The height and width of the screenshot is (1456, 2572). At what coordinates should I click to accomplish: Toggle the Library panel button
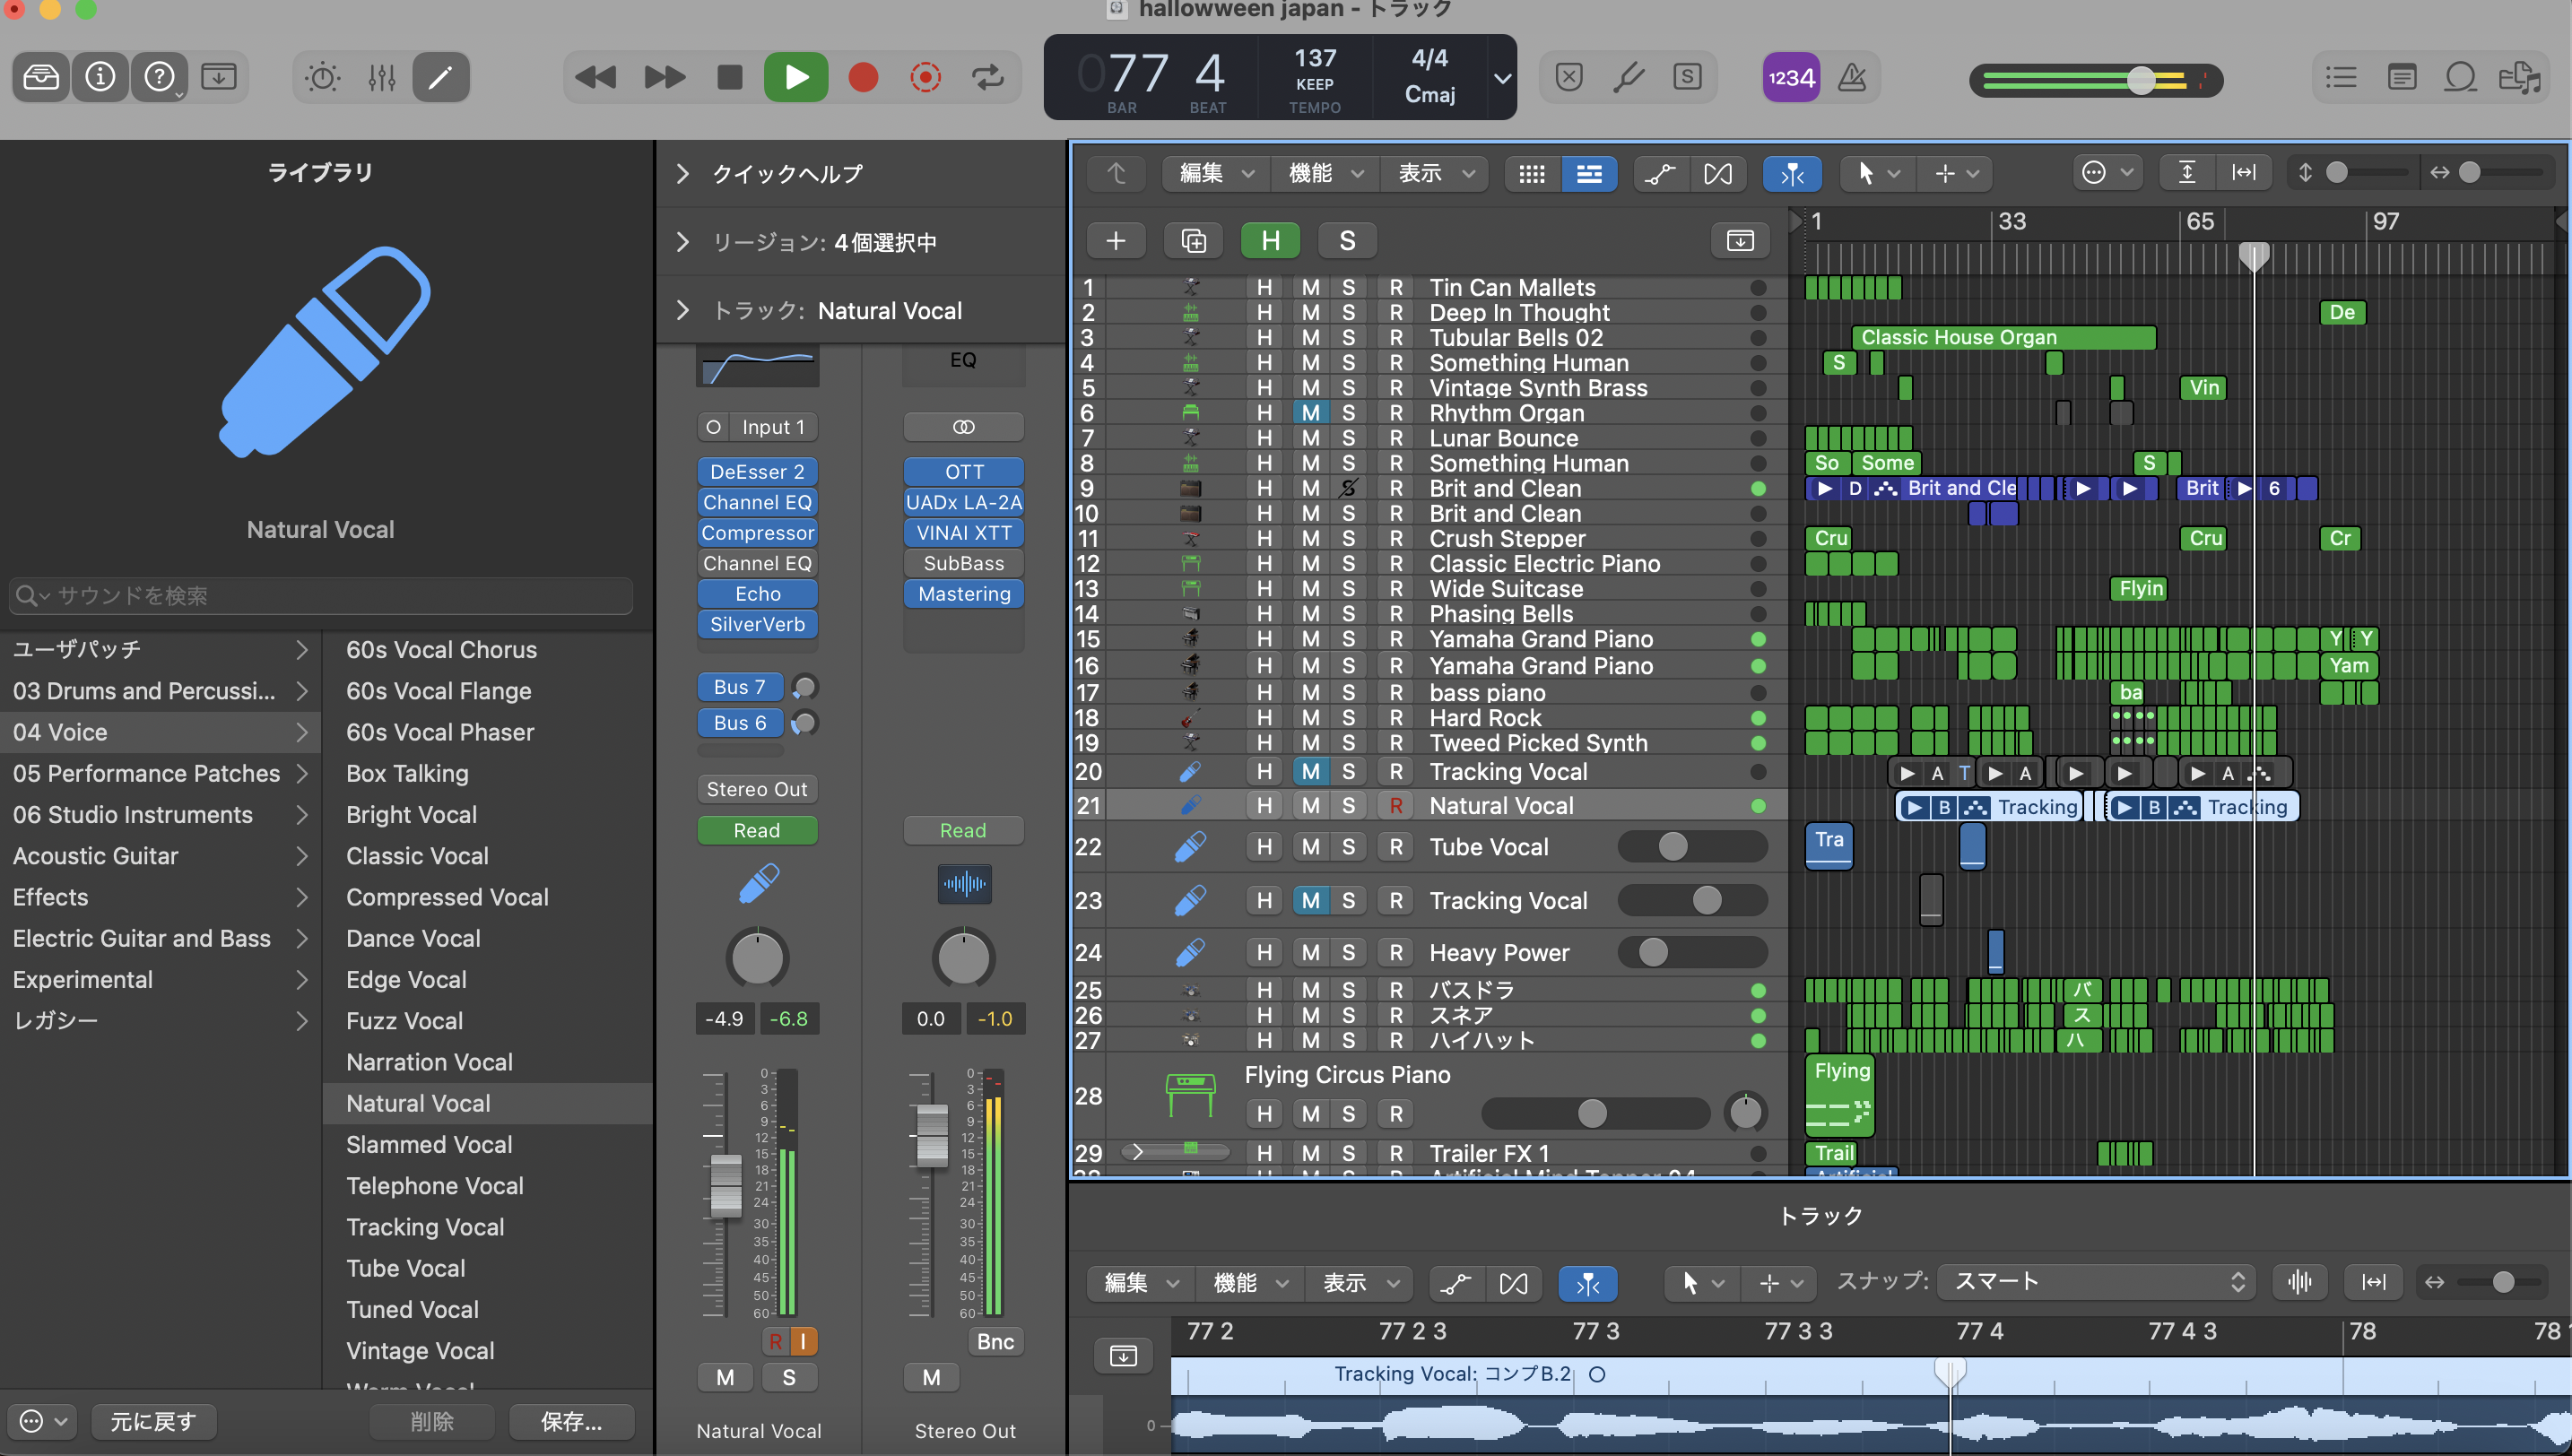pyautogui.click(x=41, y=77)
